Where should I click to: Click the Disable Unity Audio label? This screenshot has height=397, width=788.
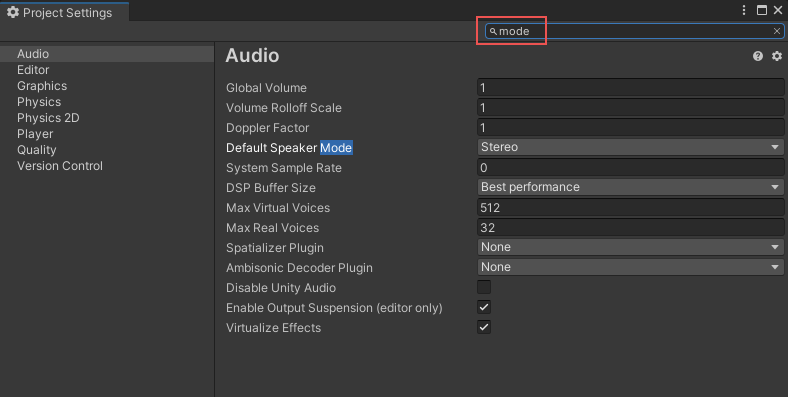(281, 288)
